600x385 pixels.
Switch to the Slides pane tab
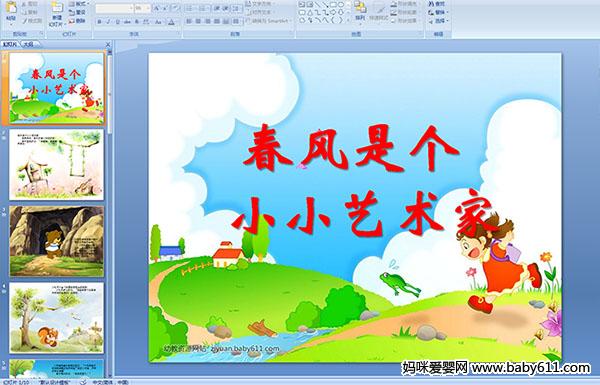[10, 44]
